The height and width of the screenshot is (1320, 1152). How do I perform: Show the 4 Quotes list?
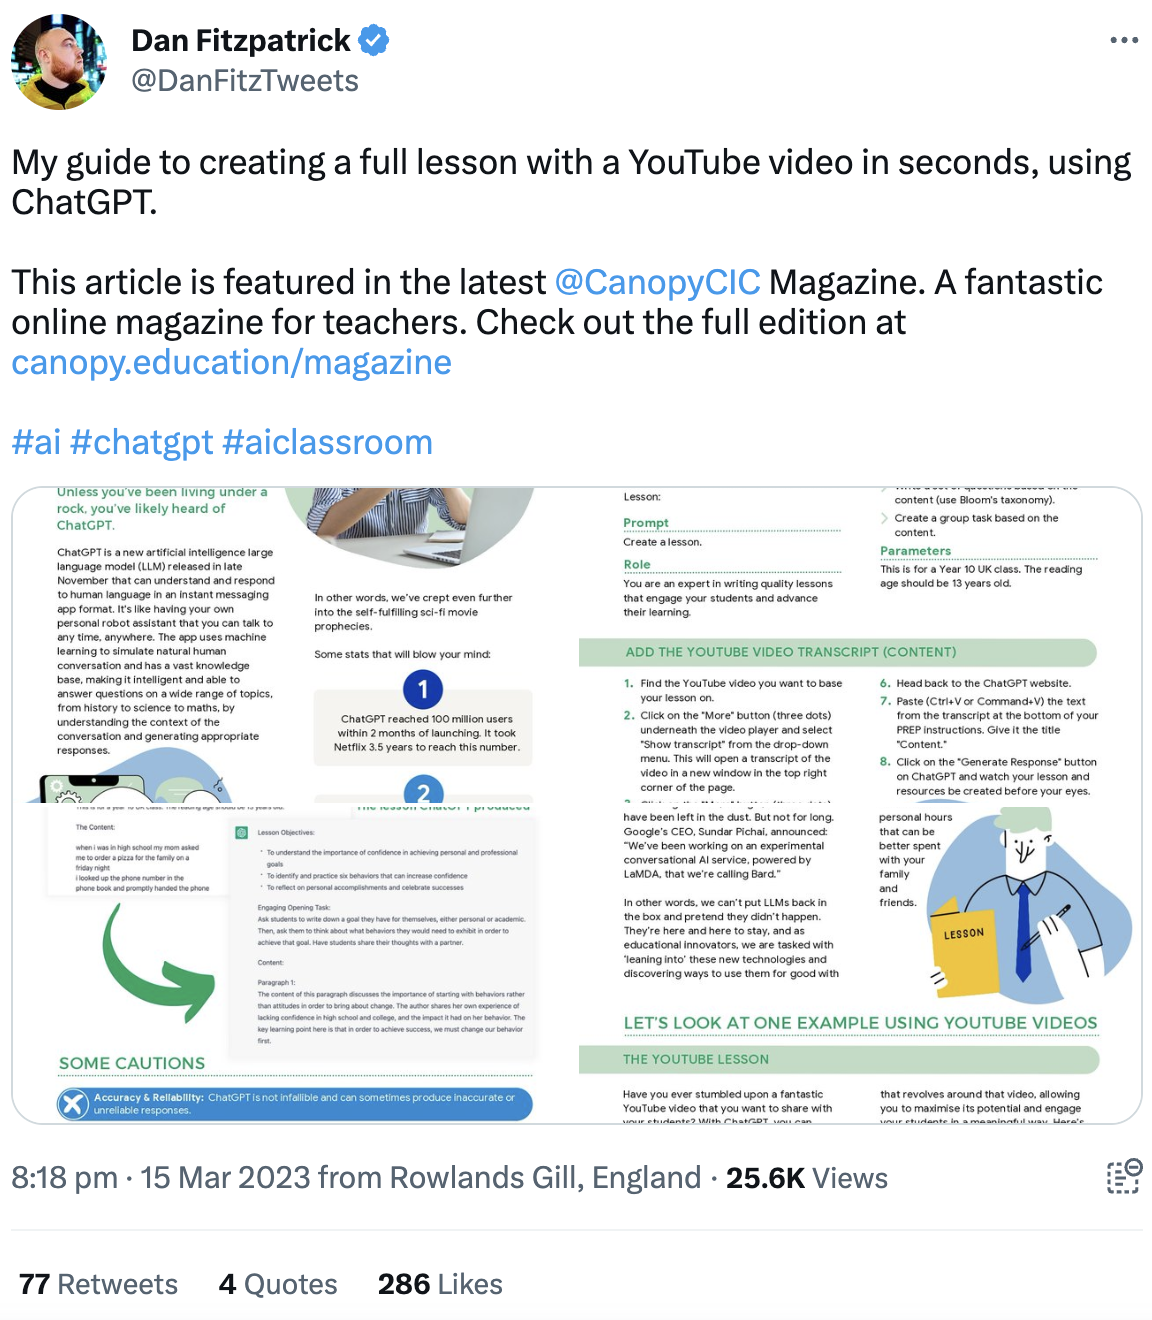click(x=278, y=1284)
